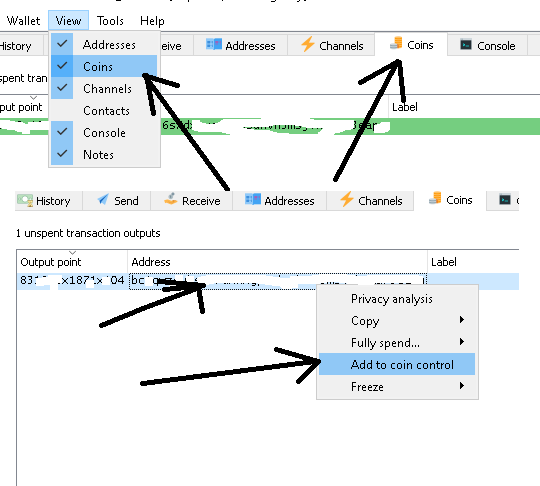Click the Coins stack icon in top tab

tap(396, 43)
